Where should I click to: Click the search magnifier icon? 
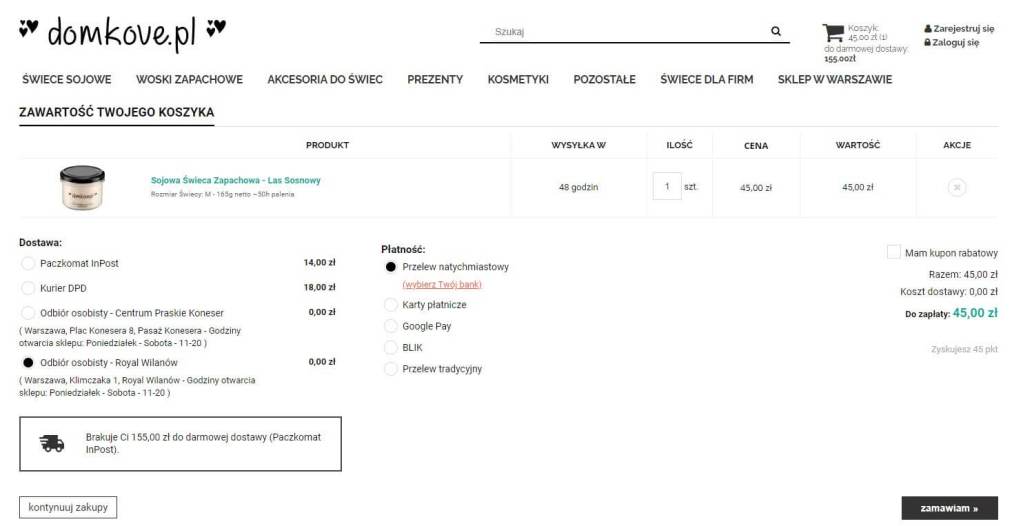[x=776, y=31]
